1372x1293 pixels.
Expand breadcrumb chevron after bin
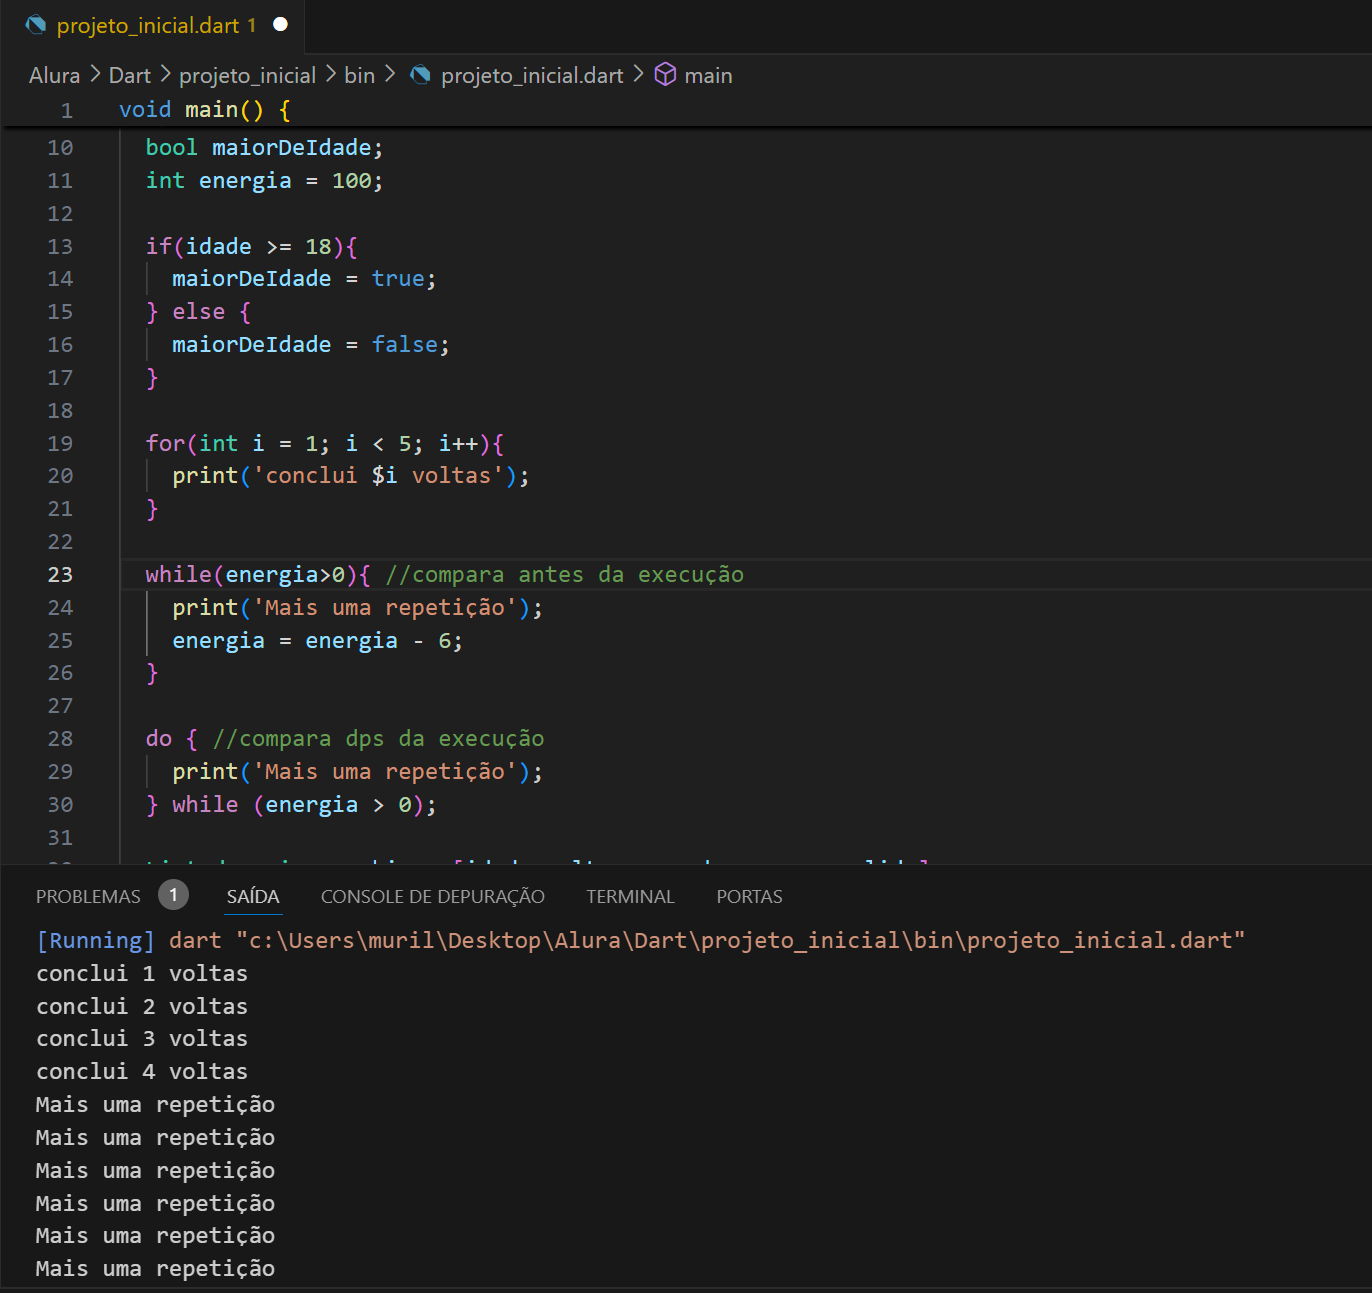point(390,75)
